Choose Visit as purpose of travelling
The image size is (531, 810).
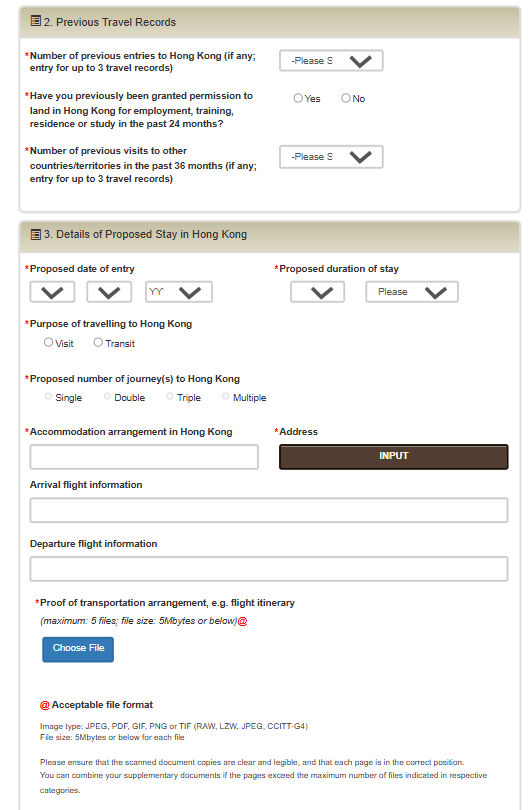point(49,342)
